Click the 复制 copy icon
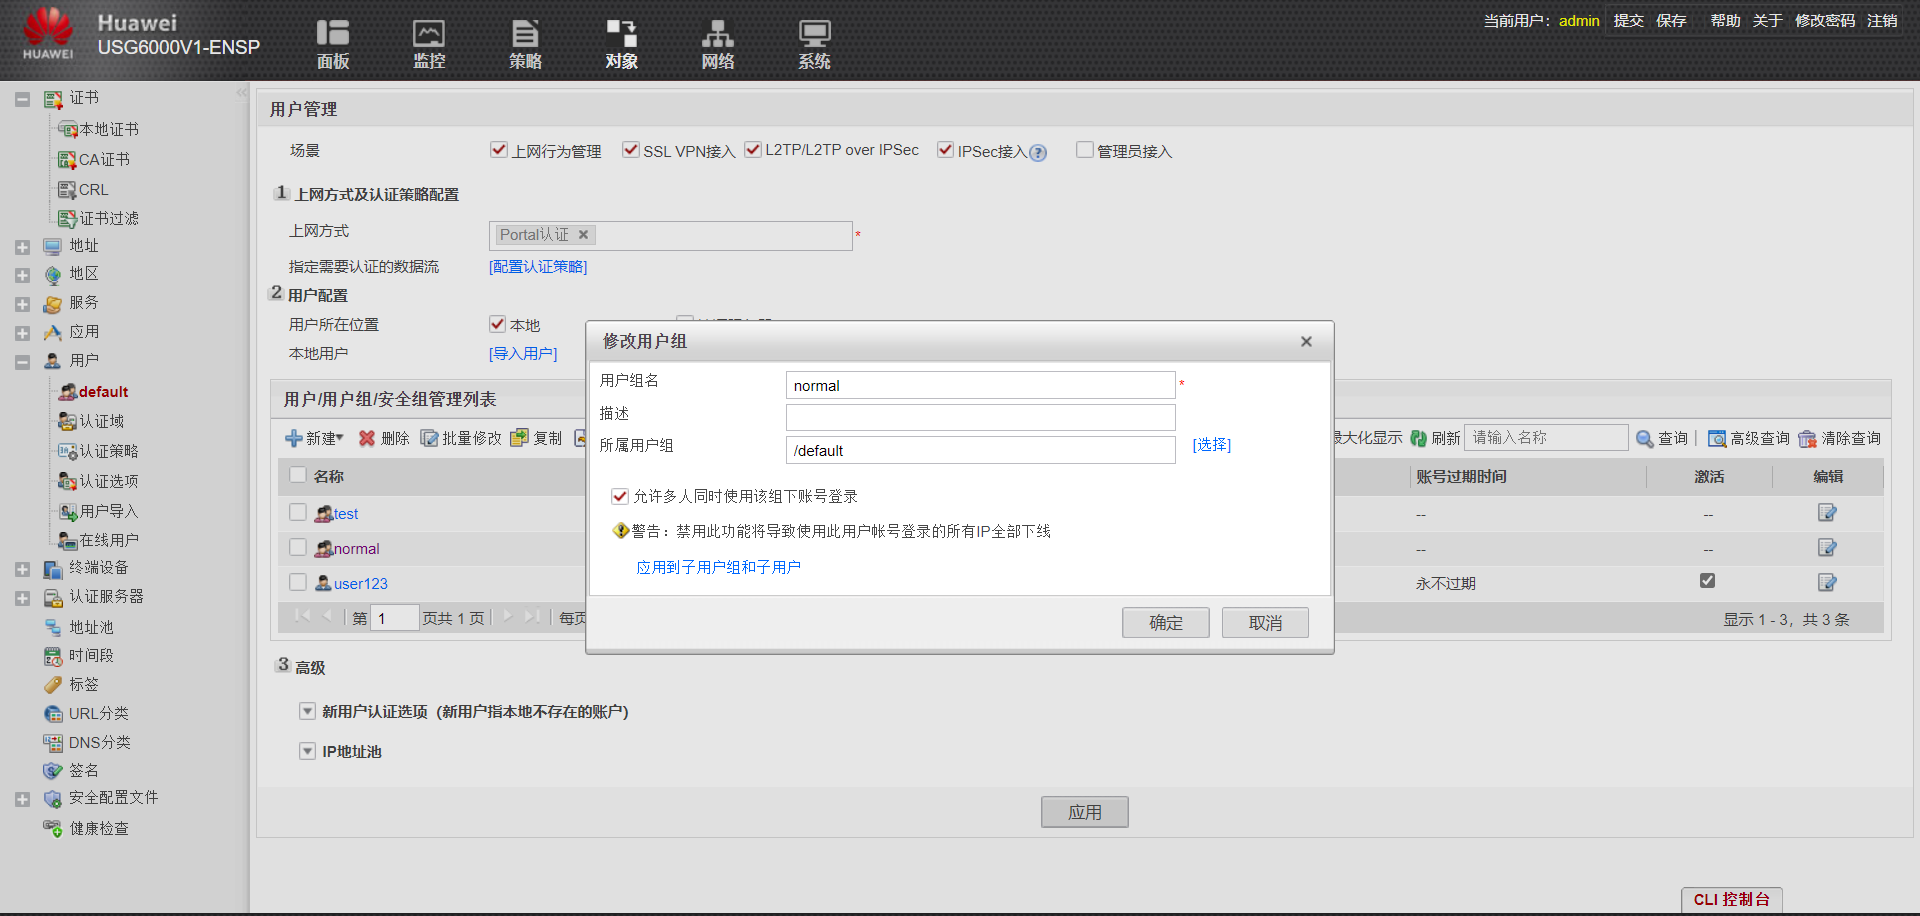 pyautogui.click(x=519, y=438)
